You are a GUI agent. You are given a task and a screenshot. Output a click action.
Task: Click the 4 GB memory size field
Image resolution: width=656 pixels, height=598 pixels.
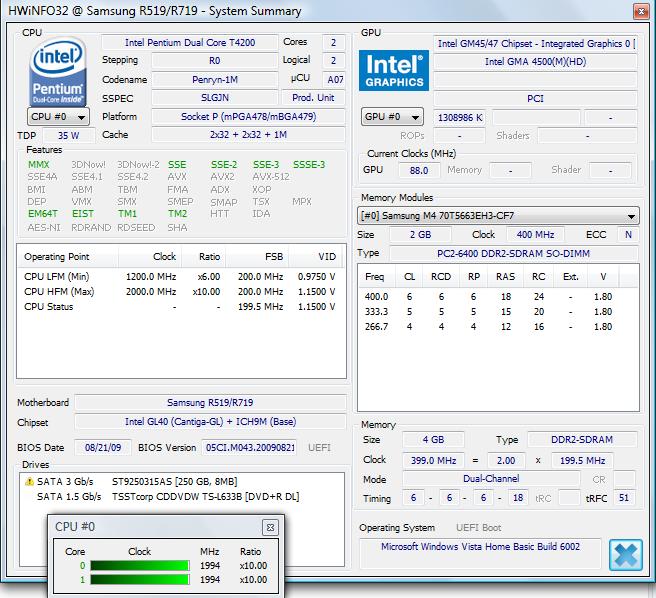(433, 440)
